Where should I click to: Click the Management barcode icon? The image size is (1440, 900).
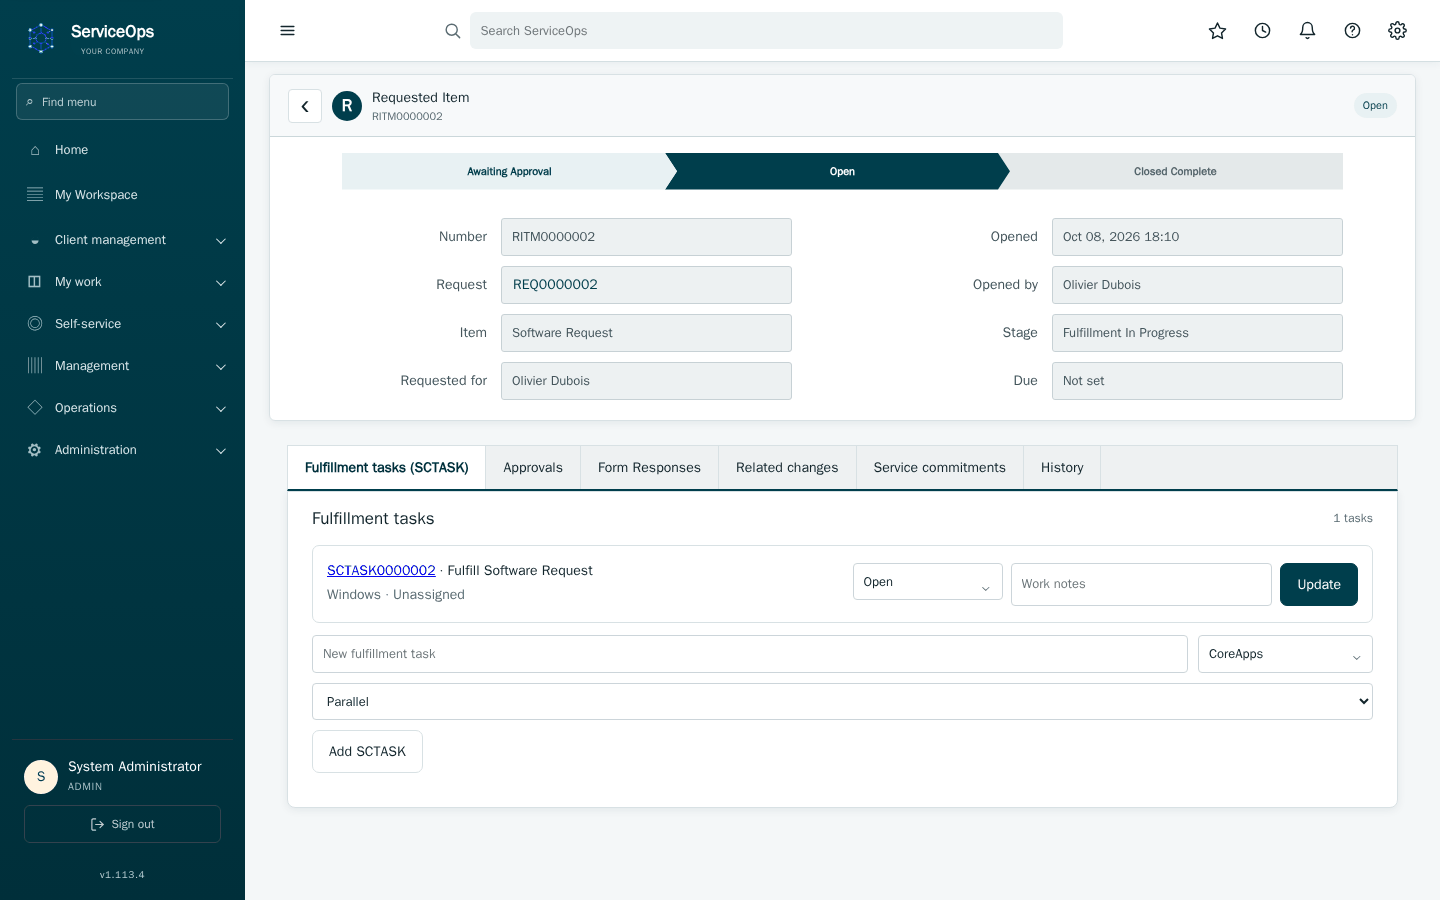tap(35, 366)
